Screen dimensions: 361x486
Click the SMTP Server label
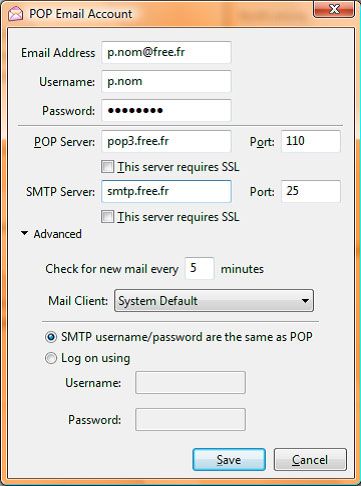pos(60,192)
